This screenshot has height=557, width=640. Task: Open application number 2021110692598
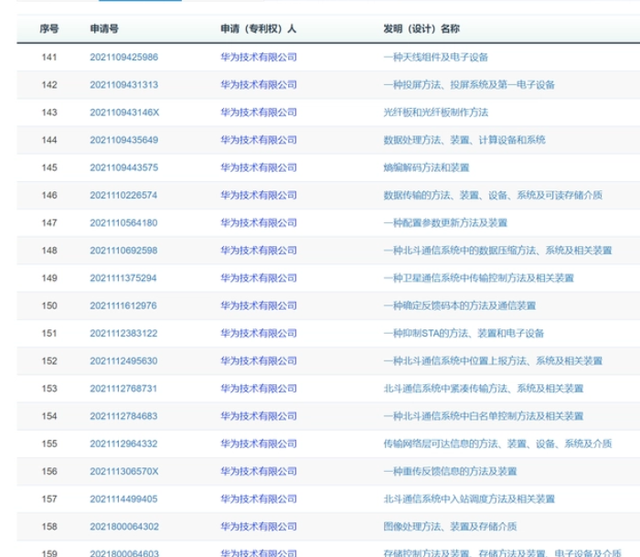click(x=123, y=251)
